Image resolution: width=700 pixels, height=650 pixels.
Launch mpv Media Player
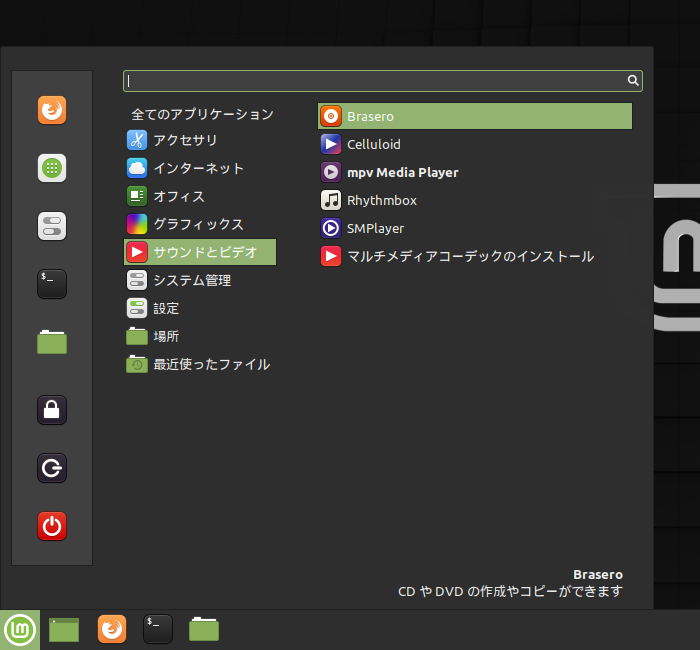pyautogui.click(x=475, y=172)
